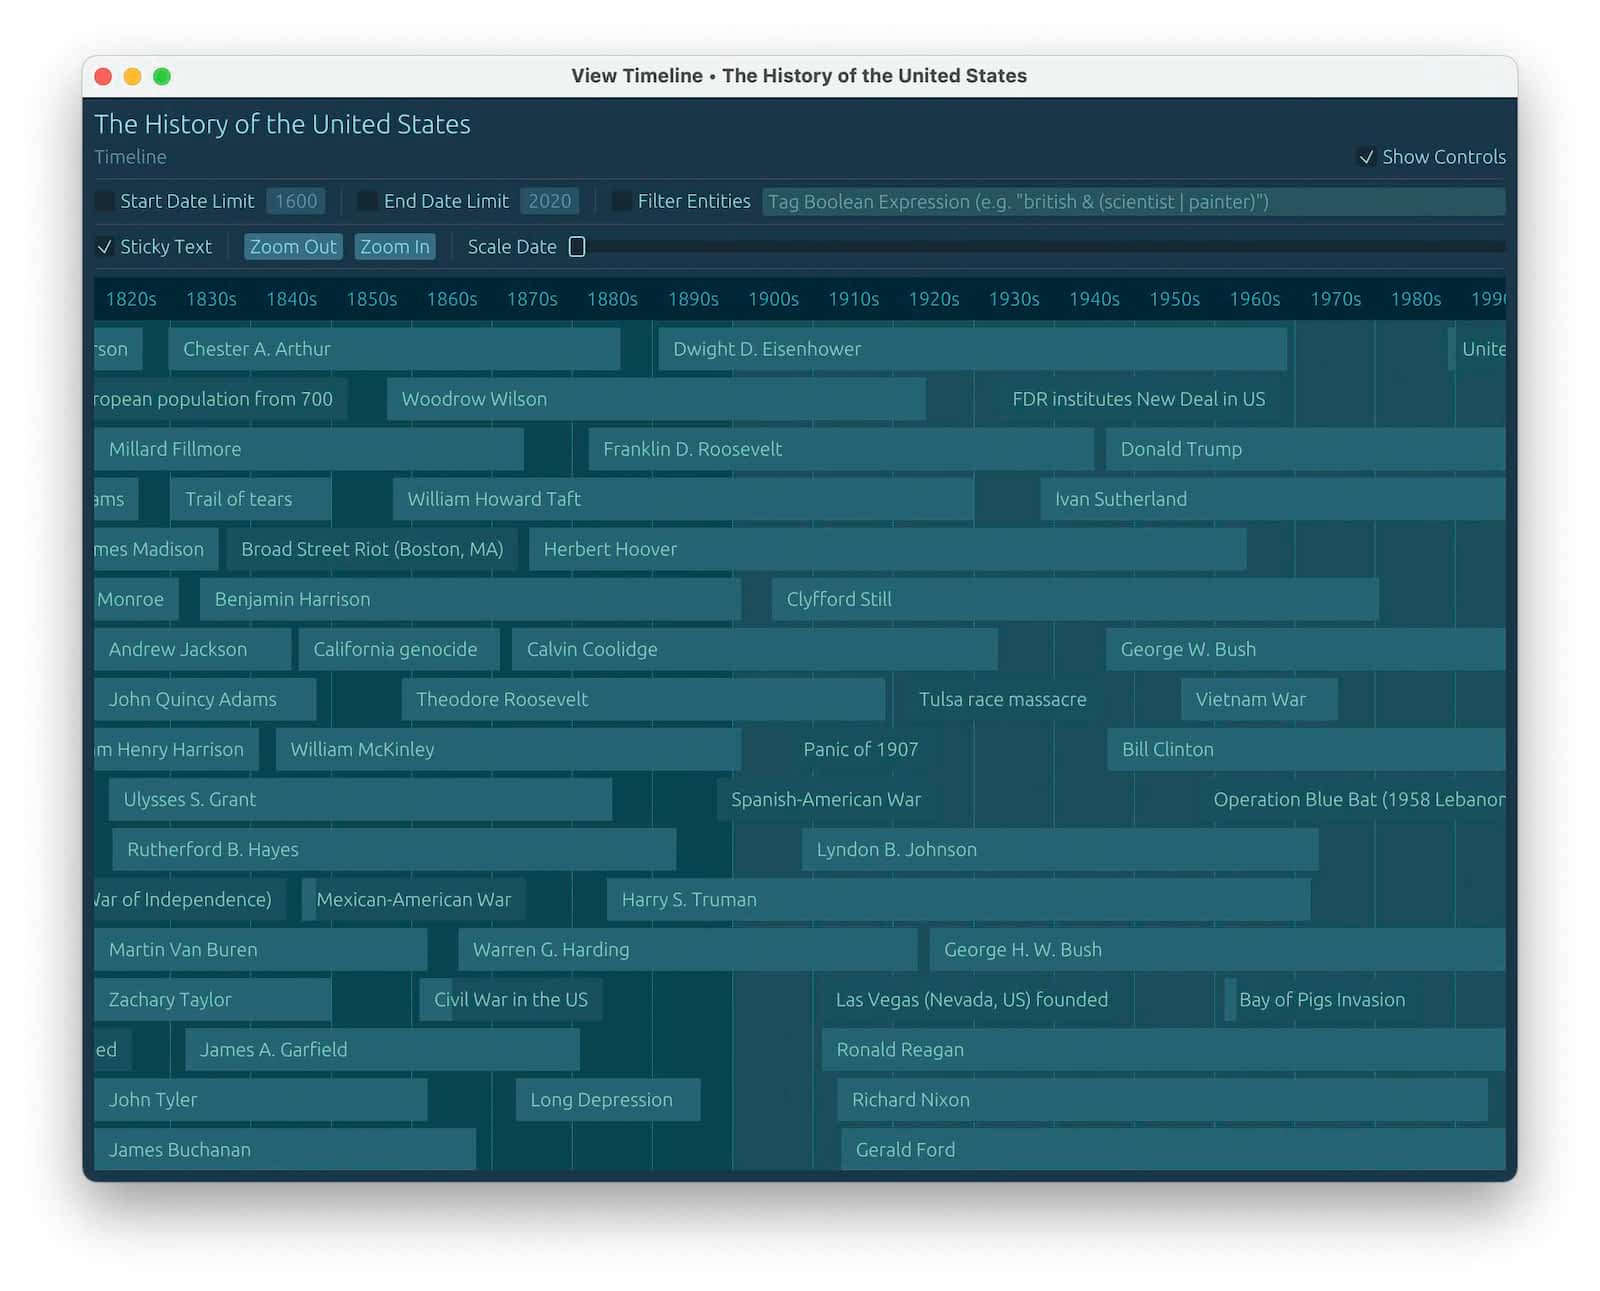
Task: Open the William Howard Taft entry
Action: (x=683, y=499)
